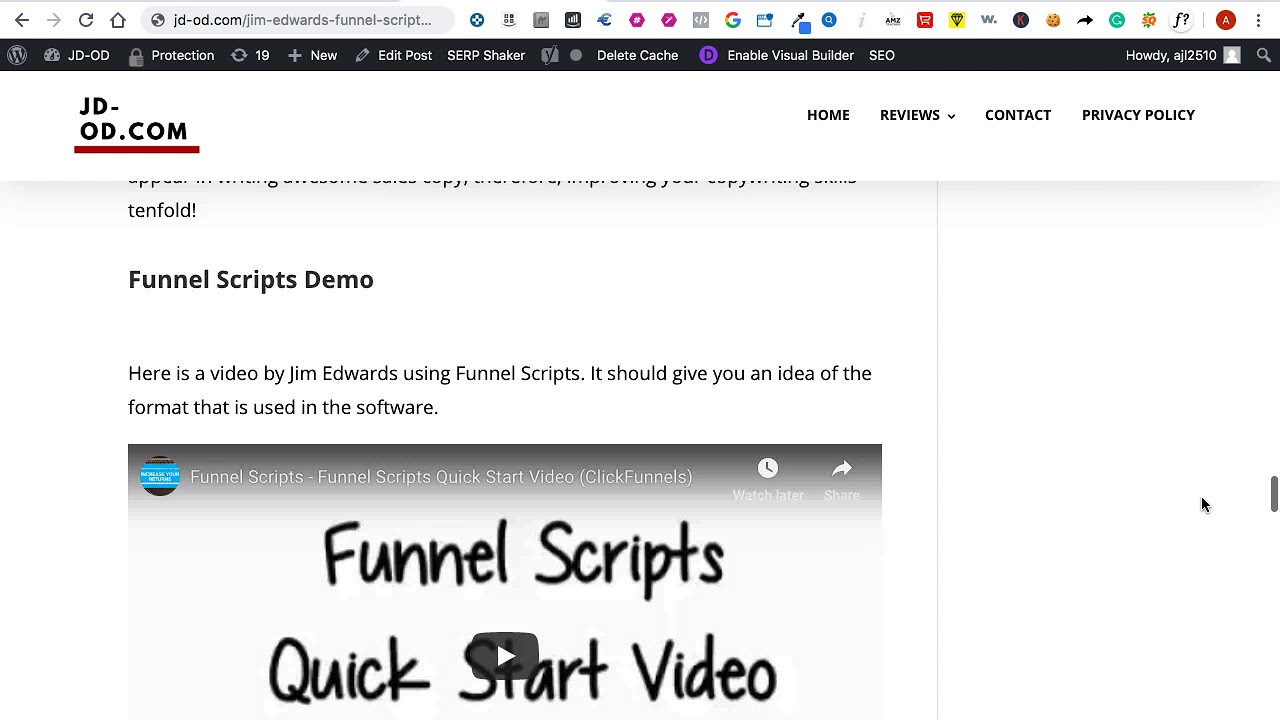The width and height of the screenshot is (1280, 720).
Task: Play the Funnel Scripts video
Action: (x=505, y=656)
